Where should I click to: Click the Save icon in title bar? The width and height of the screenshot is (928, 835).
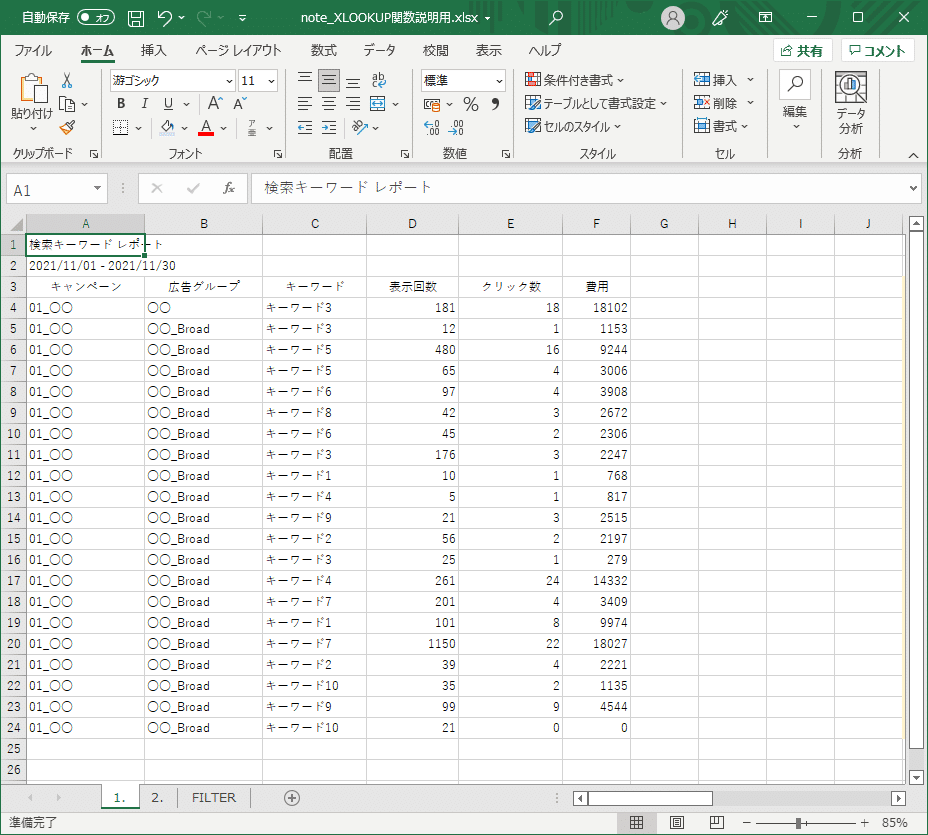pyautogui.click(x=136, y=18)
